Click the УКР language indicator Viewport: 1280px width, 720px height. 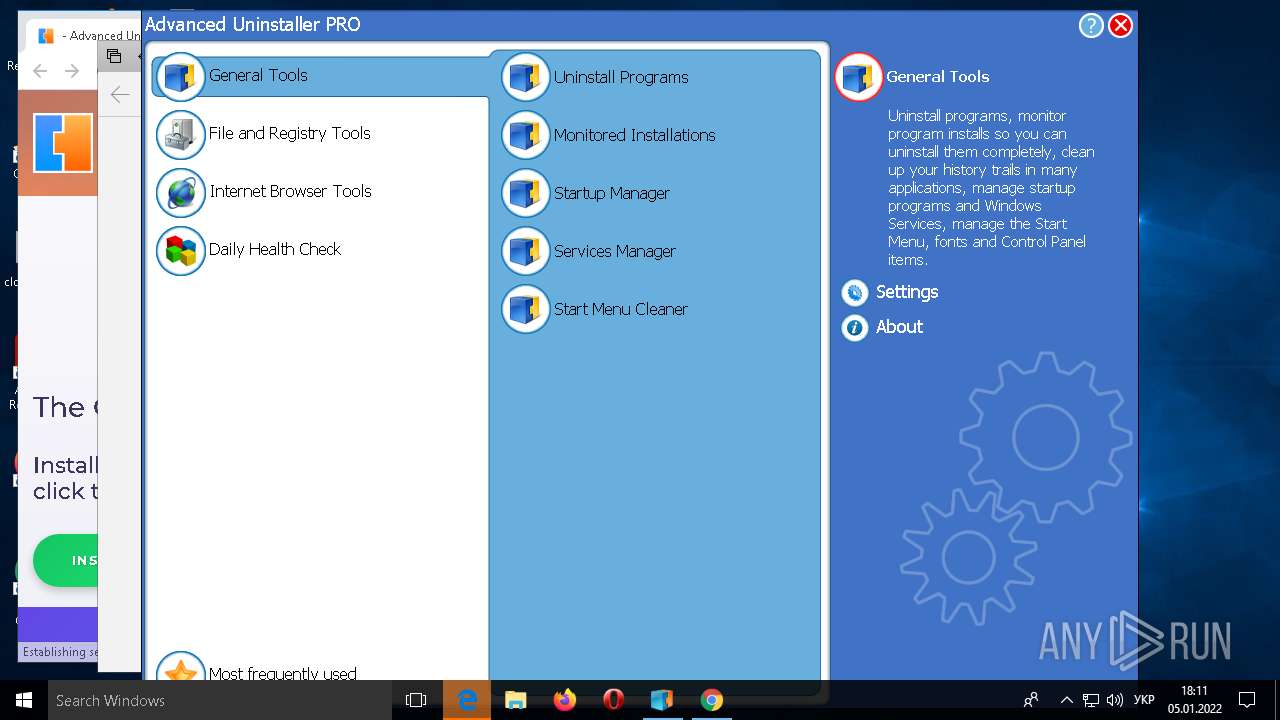pos(1145,700)
